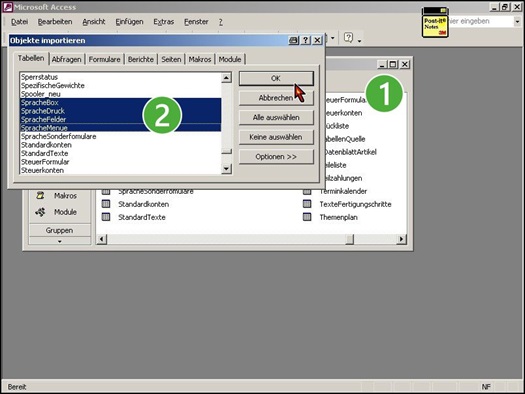Image resolution: width=525 pixels, height=394 pixels.
Task: Click the Office Assistant help toolbar icon
Action: point(349,37)
